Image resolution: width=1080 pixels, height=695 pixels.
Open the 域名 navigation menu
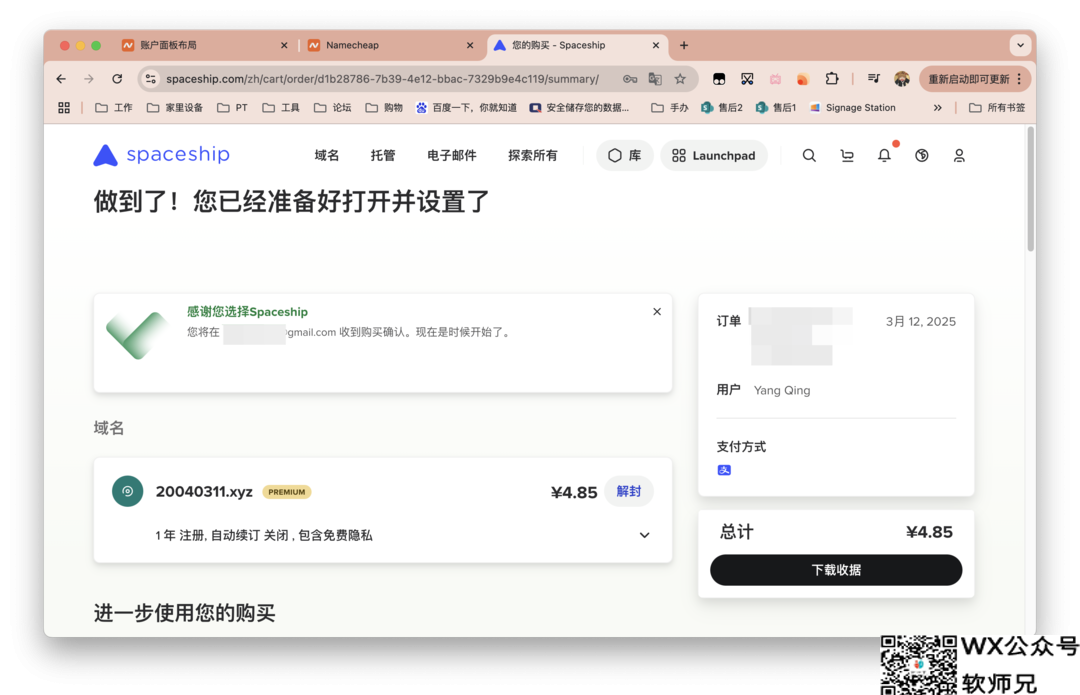click(x=326, y=156)
